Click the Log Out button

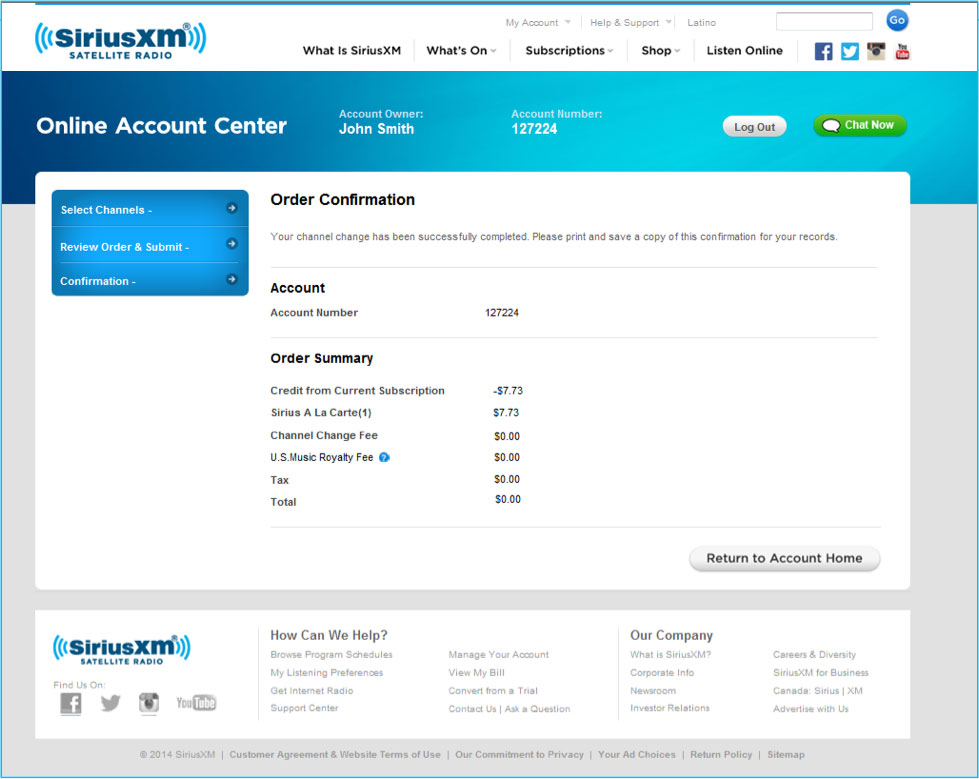click(754, 127)
